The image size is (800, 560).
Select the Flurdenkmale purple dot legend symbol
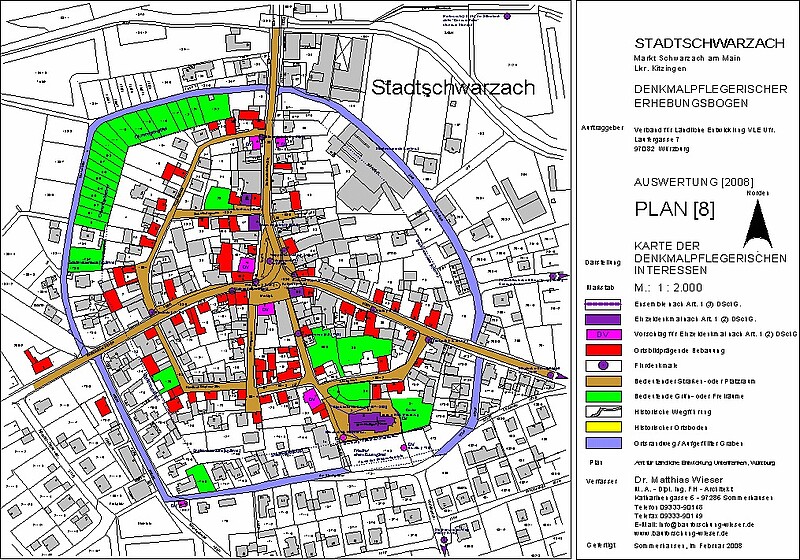[x=602, y=367]
